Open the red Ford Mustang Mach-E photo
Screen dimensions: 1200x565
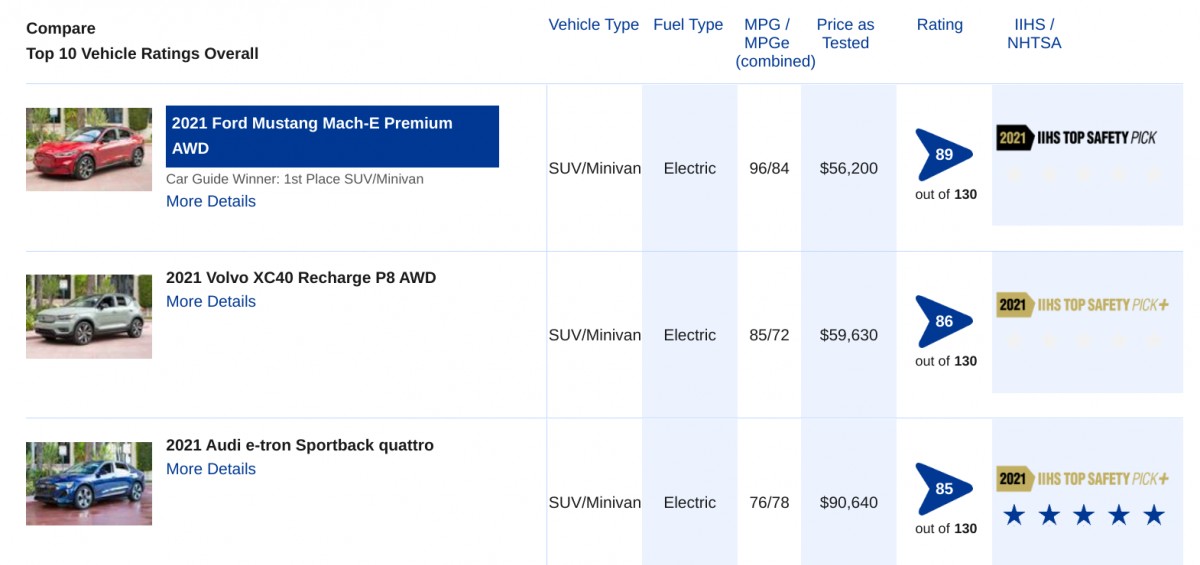(x=89, y=149)
